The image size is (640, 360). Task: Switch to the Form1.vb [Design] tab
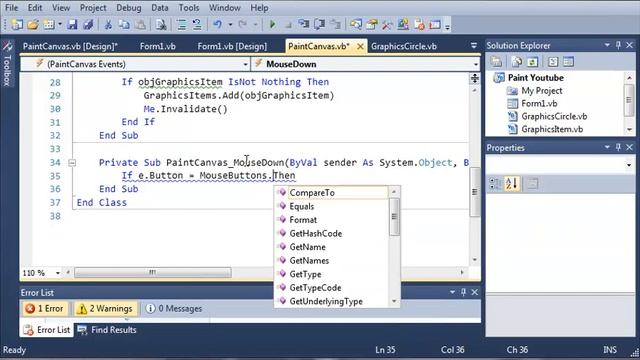click(232, 46)
